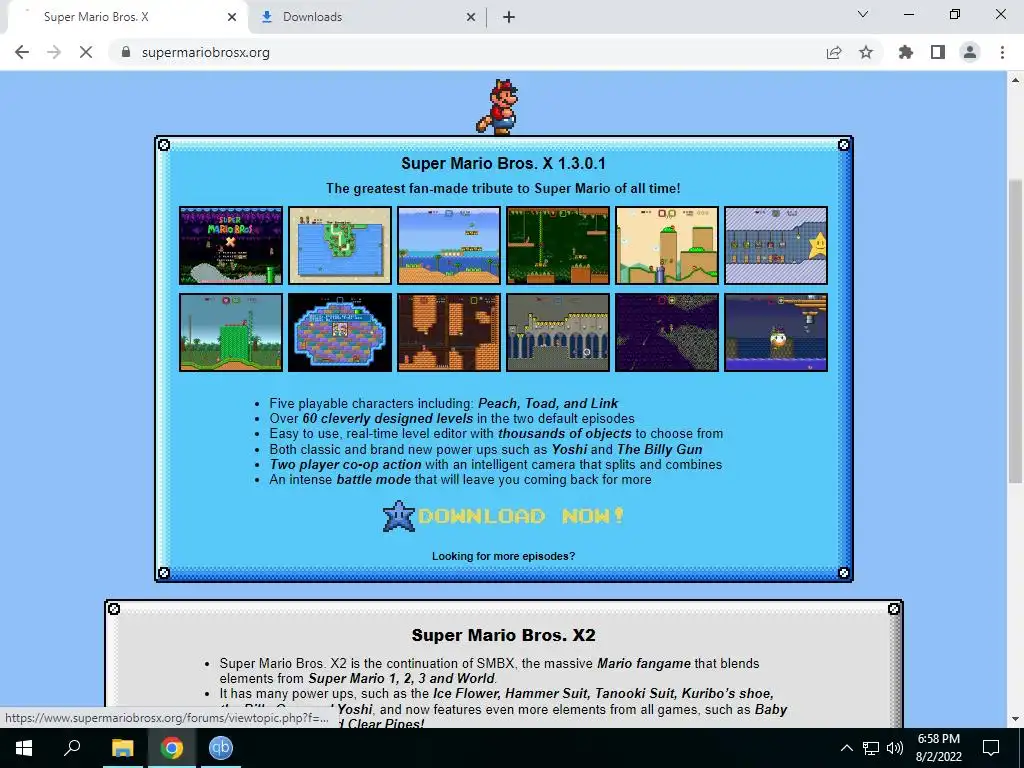
Task: Open Chrome's three-dot menu
Action: coord(1002,52)
